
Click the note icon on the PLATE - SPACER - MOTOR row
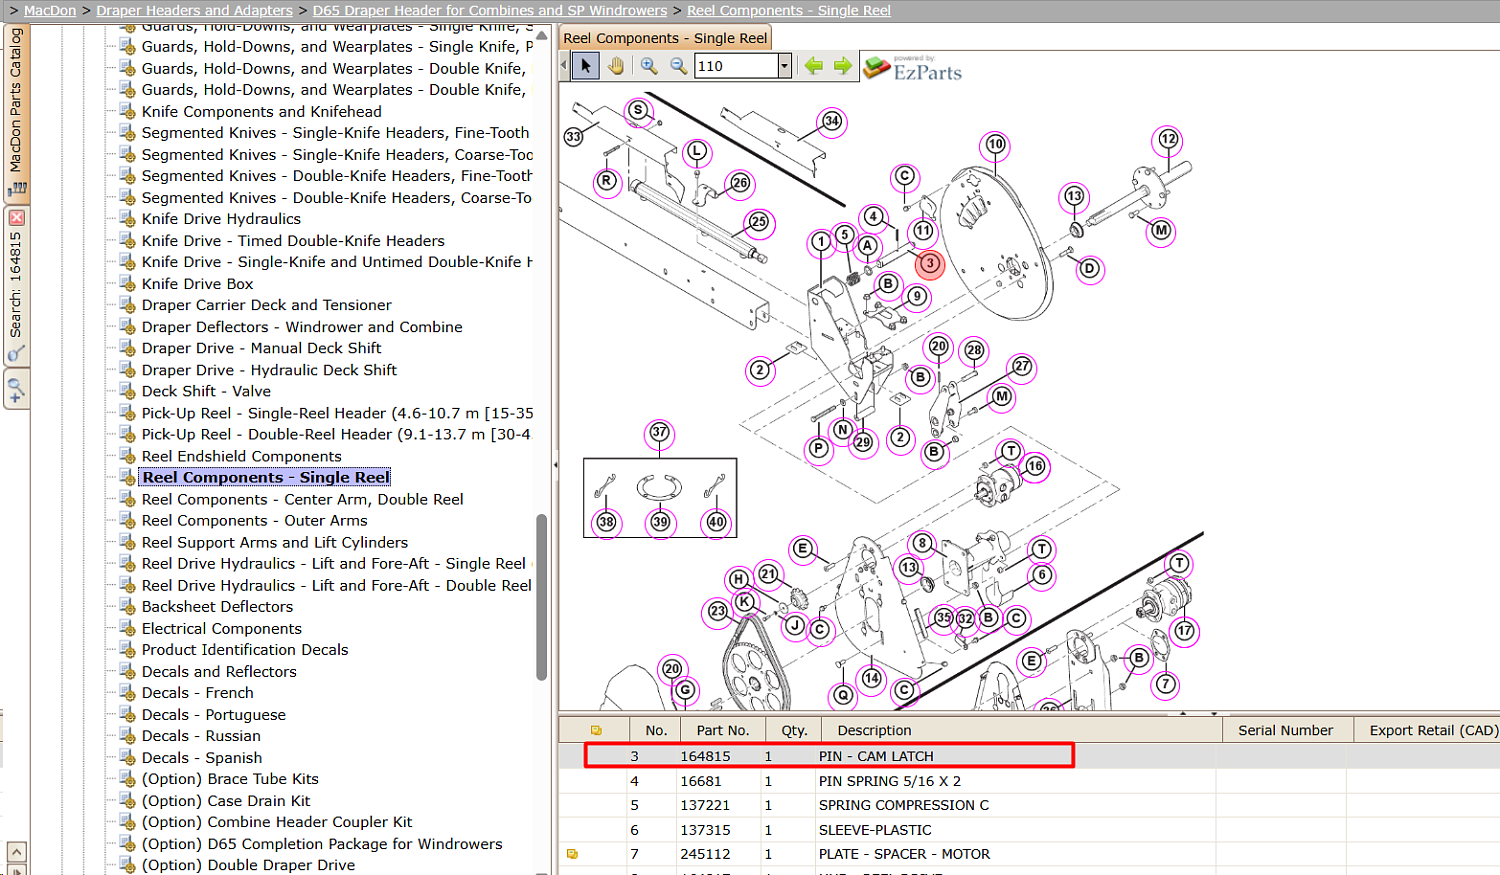573,854
